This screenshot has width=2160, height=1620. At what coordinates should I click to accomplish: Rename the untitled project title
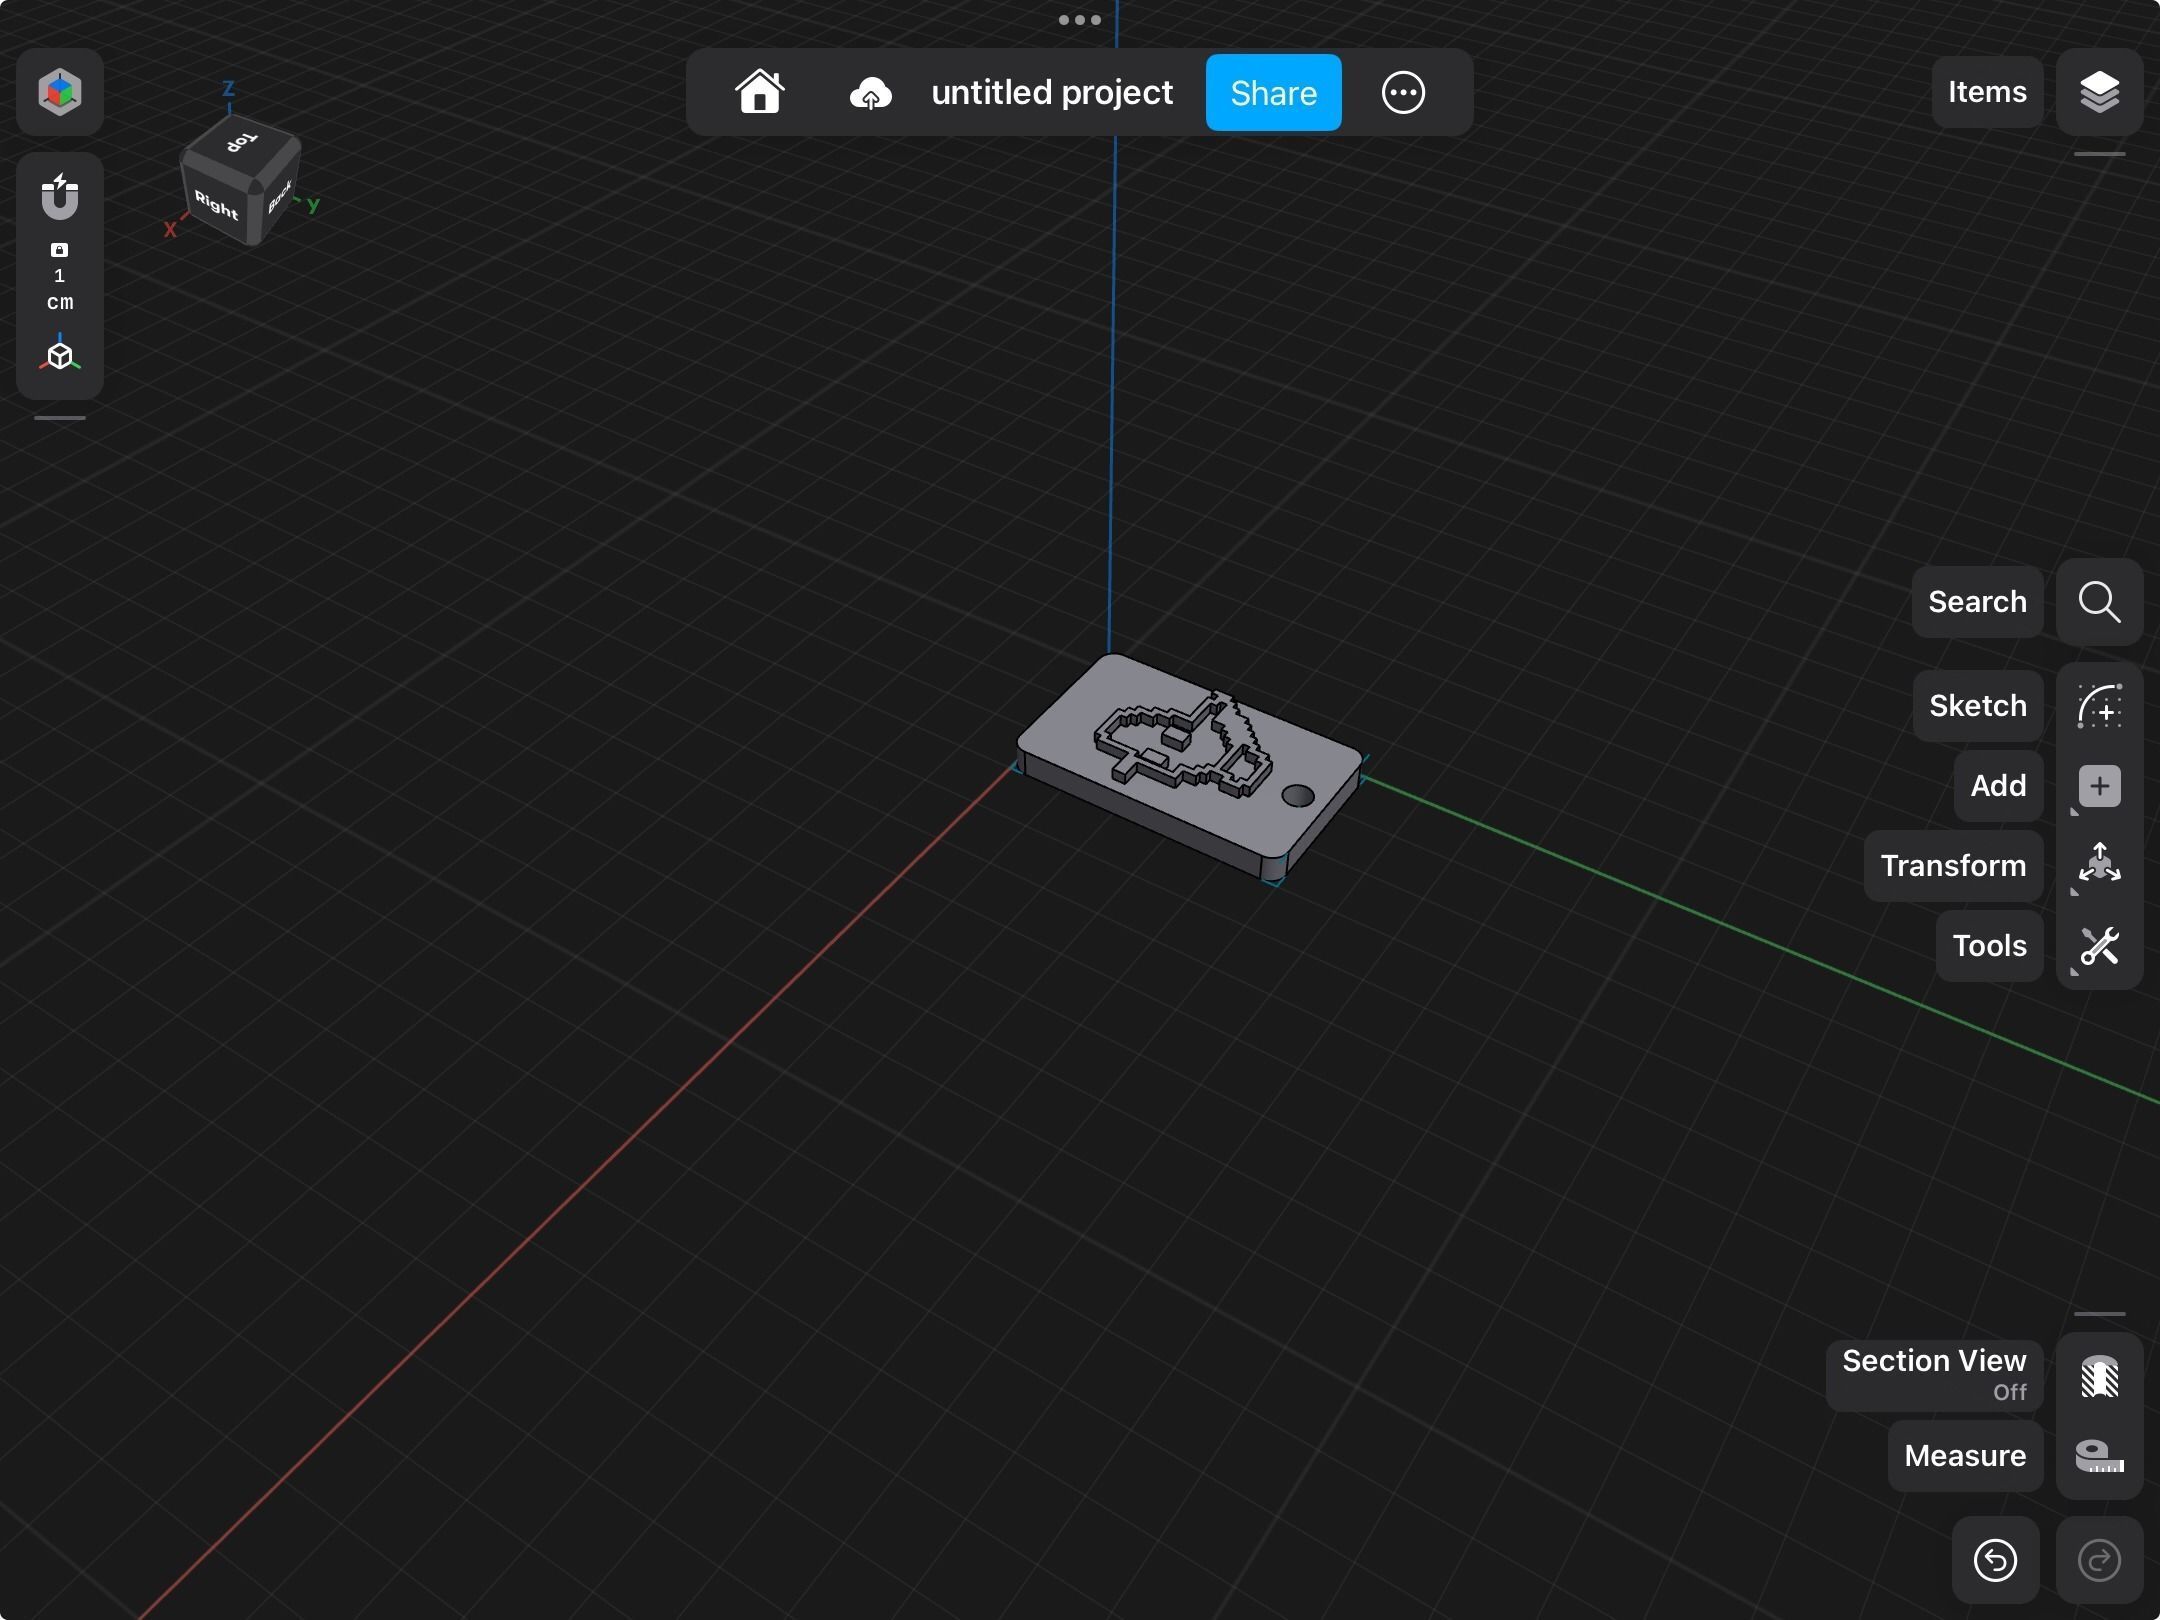click(x=1052, y=92)
